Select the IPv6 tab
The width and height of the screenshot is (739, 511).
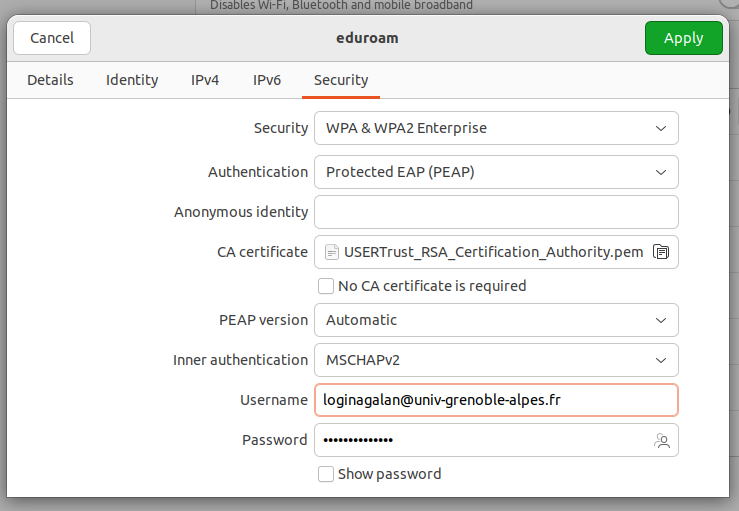[x=267, y=80]
